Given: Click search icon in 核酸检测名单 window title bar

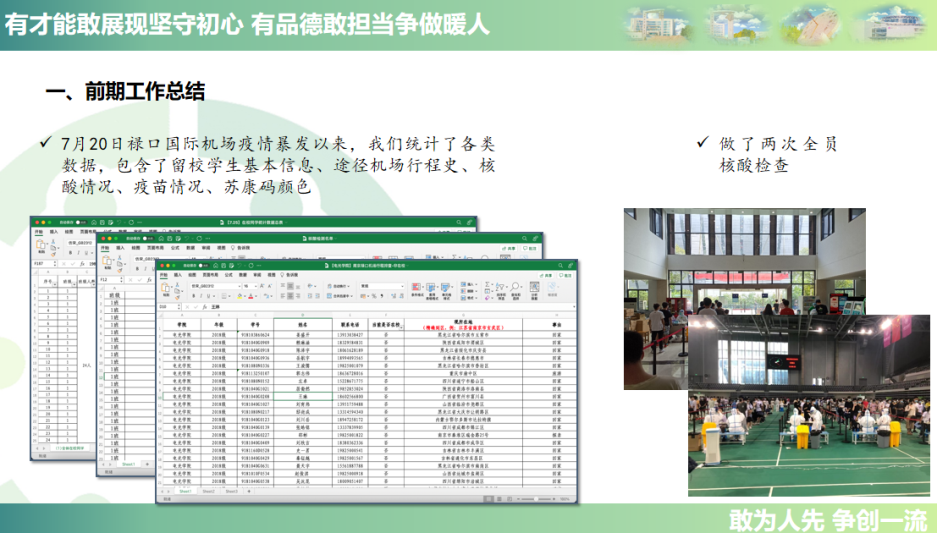Looking at the screenshot, I should click(524, 238).
